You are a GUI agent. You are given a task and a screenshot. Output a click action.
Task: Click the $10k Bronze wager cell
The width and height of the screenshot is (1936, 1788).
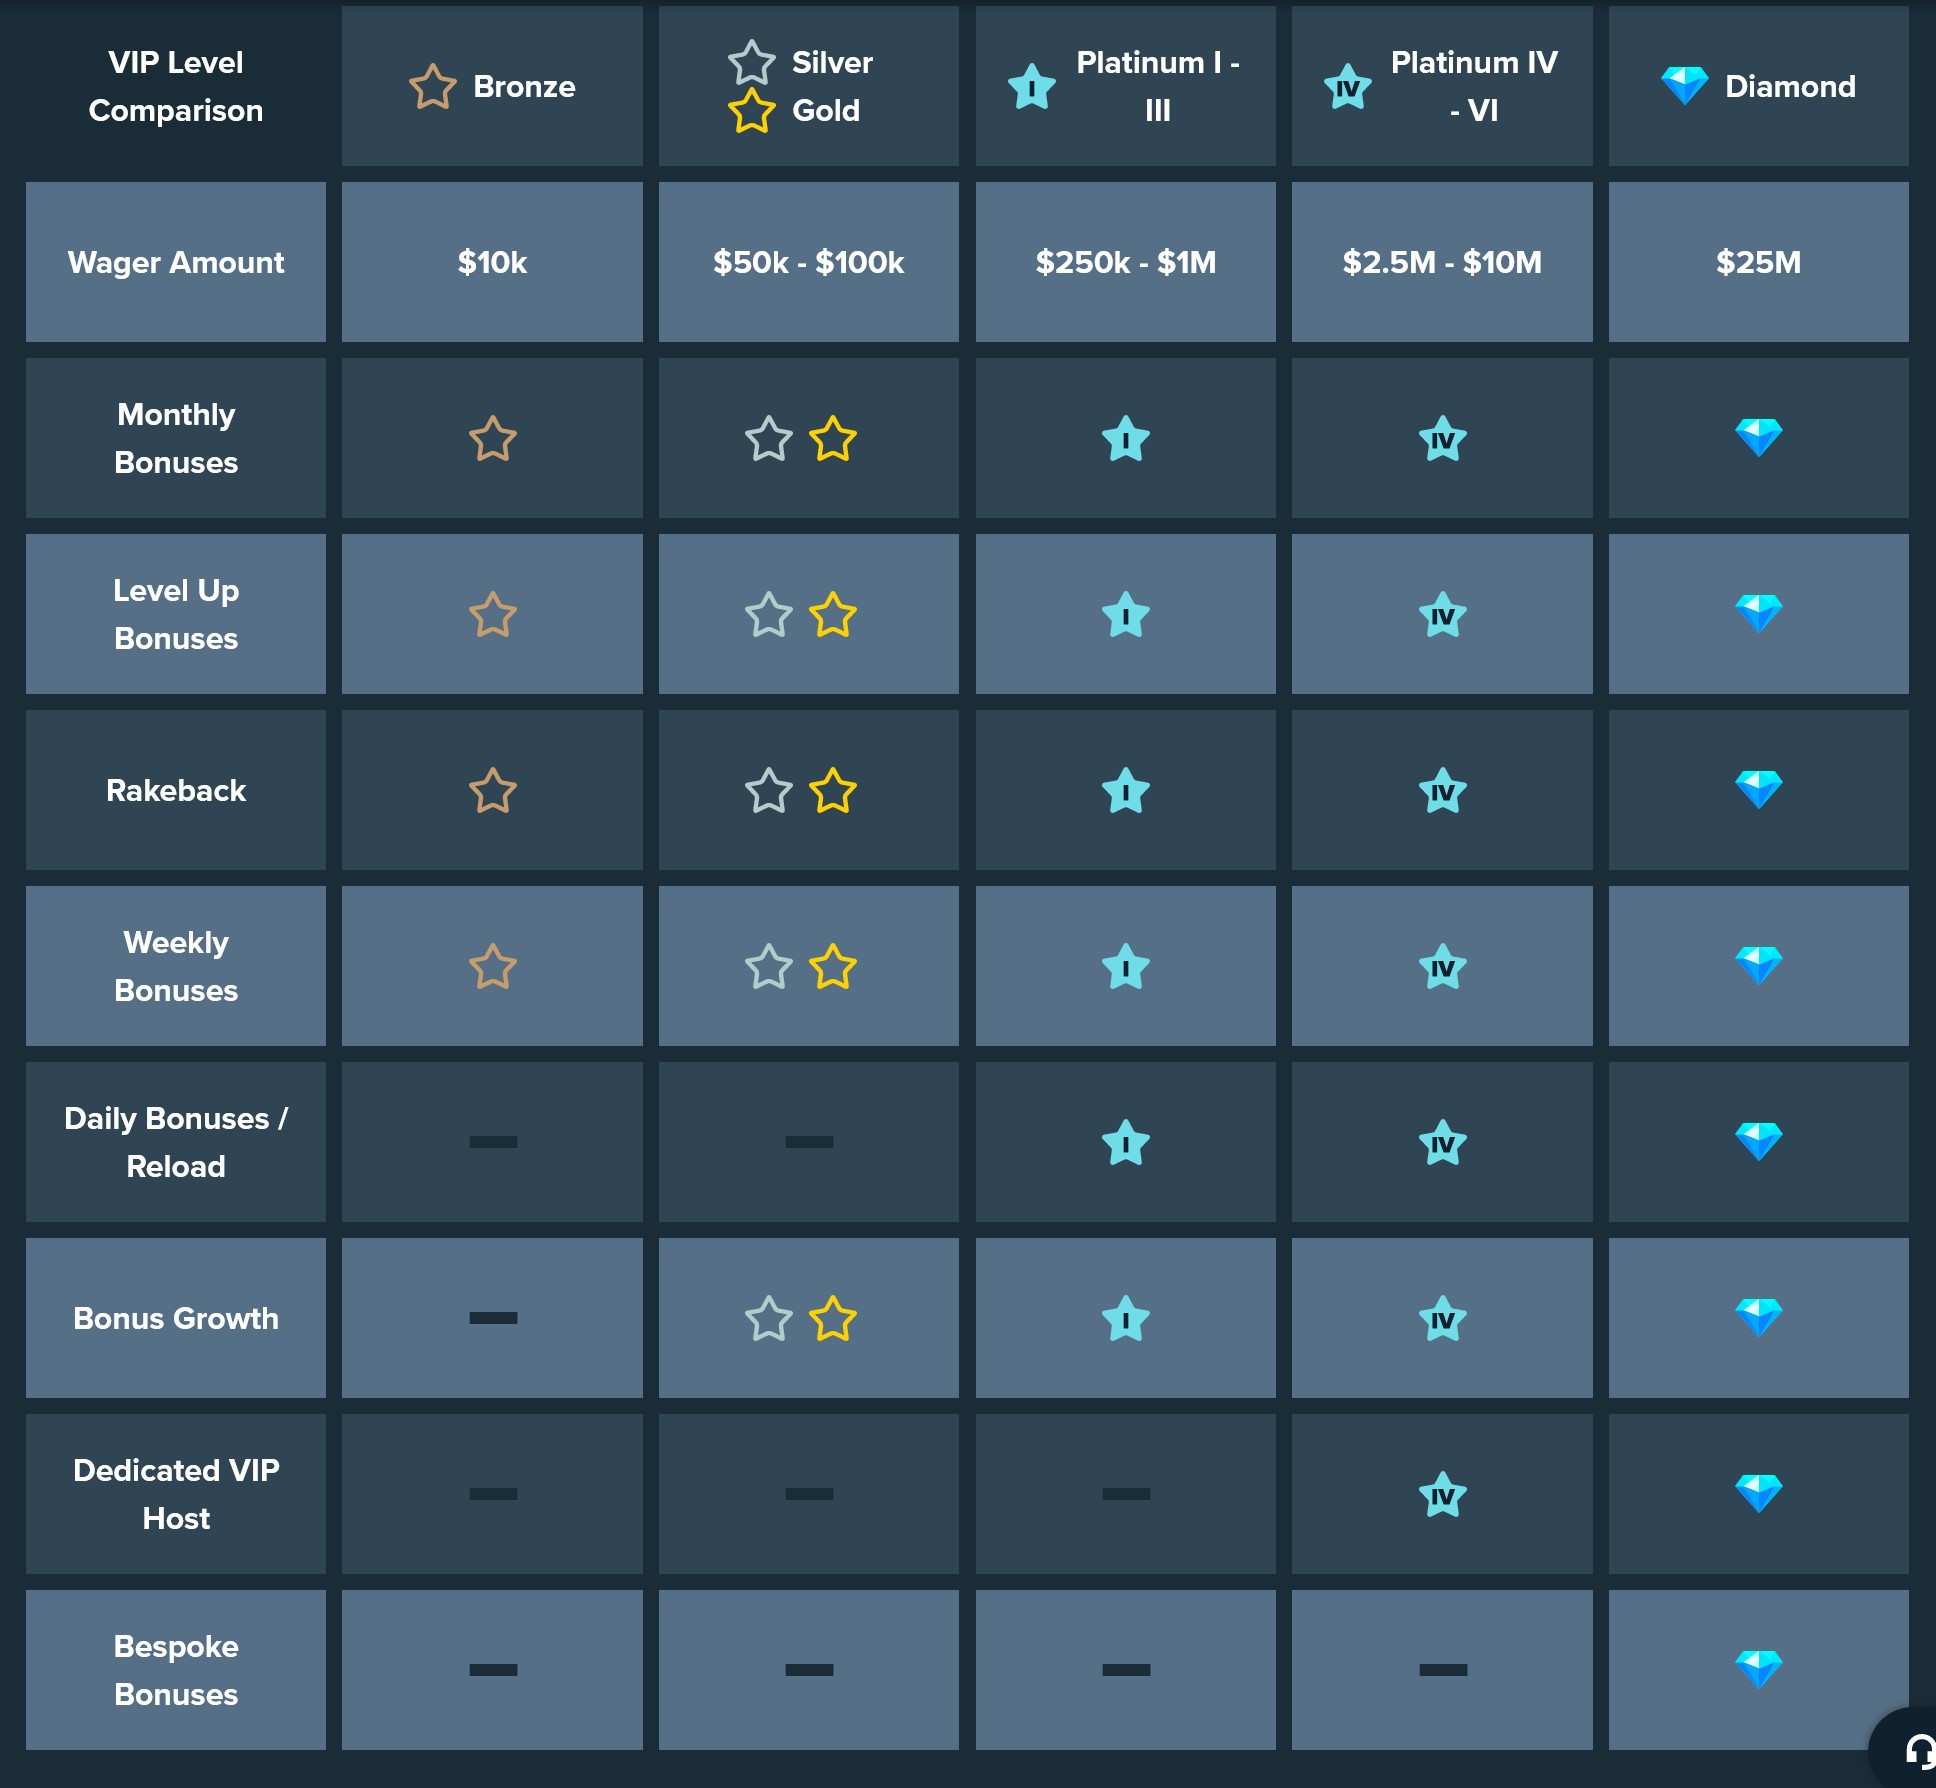coord(492,262)
